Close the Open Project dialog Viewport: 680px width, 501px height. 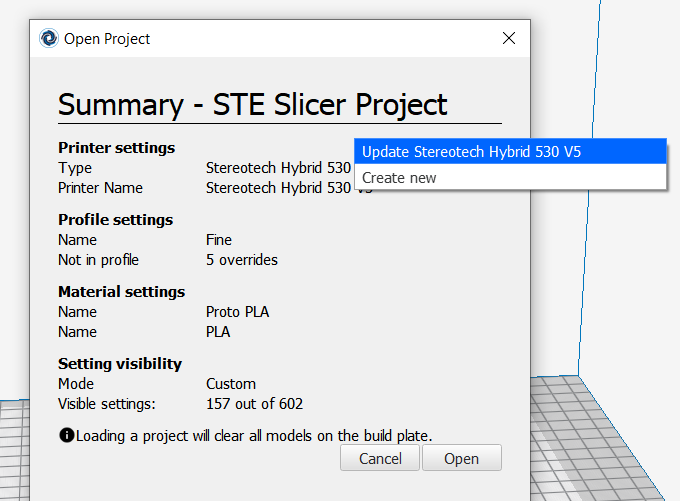[509, 38]
